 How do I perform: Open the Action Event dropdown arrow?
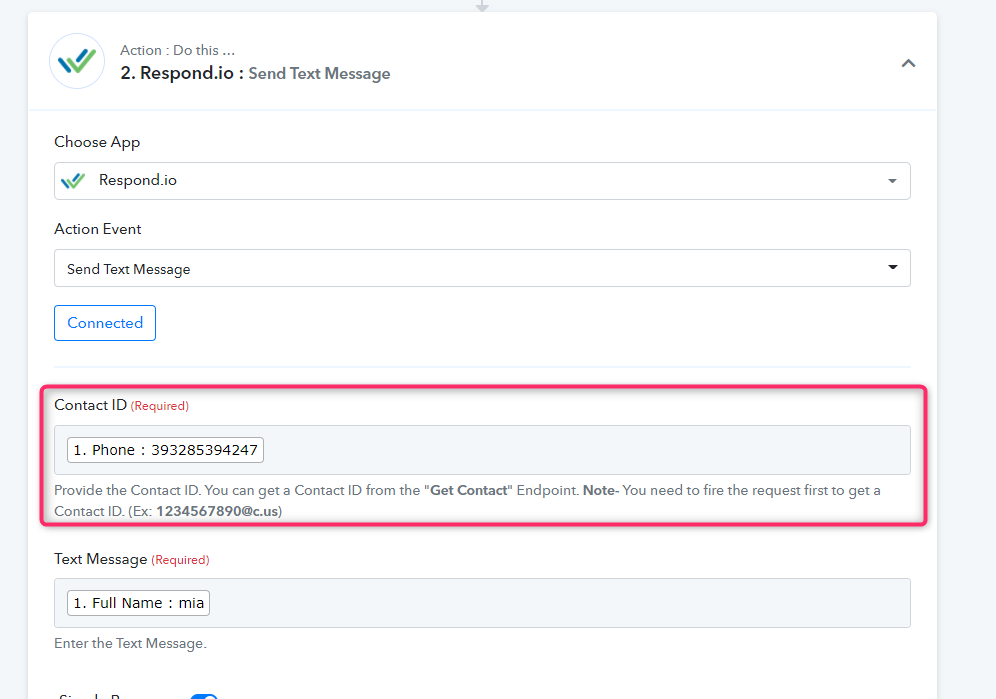[891, 268]
